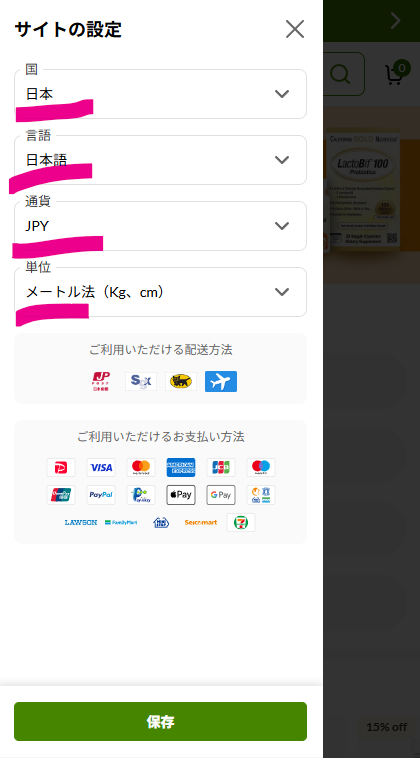Click the 7-Eleven payment icon
Viewport: 420px width, 758px height.
coord(241,523)
